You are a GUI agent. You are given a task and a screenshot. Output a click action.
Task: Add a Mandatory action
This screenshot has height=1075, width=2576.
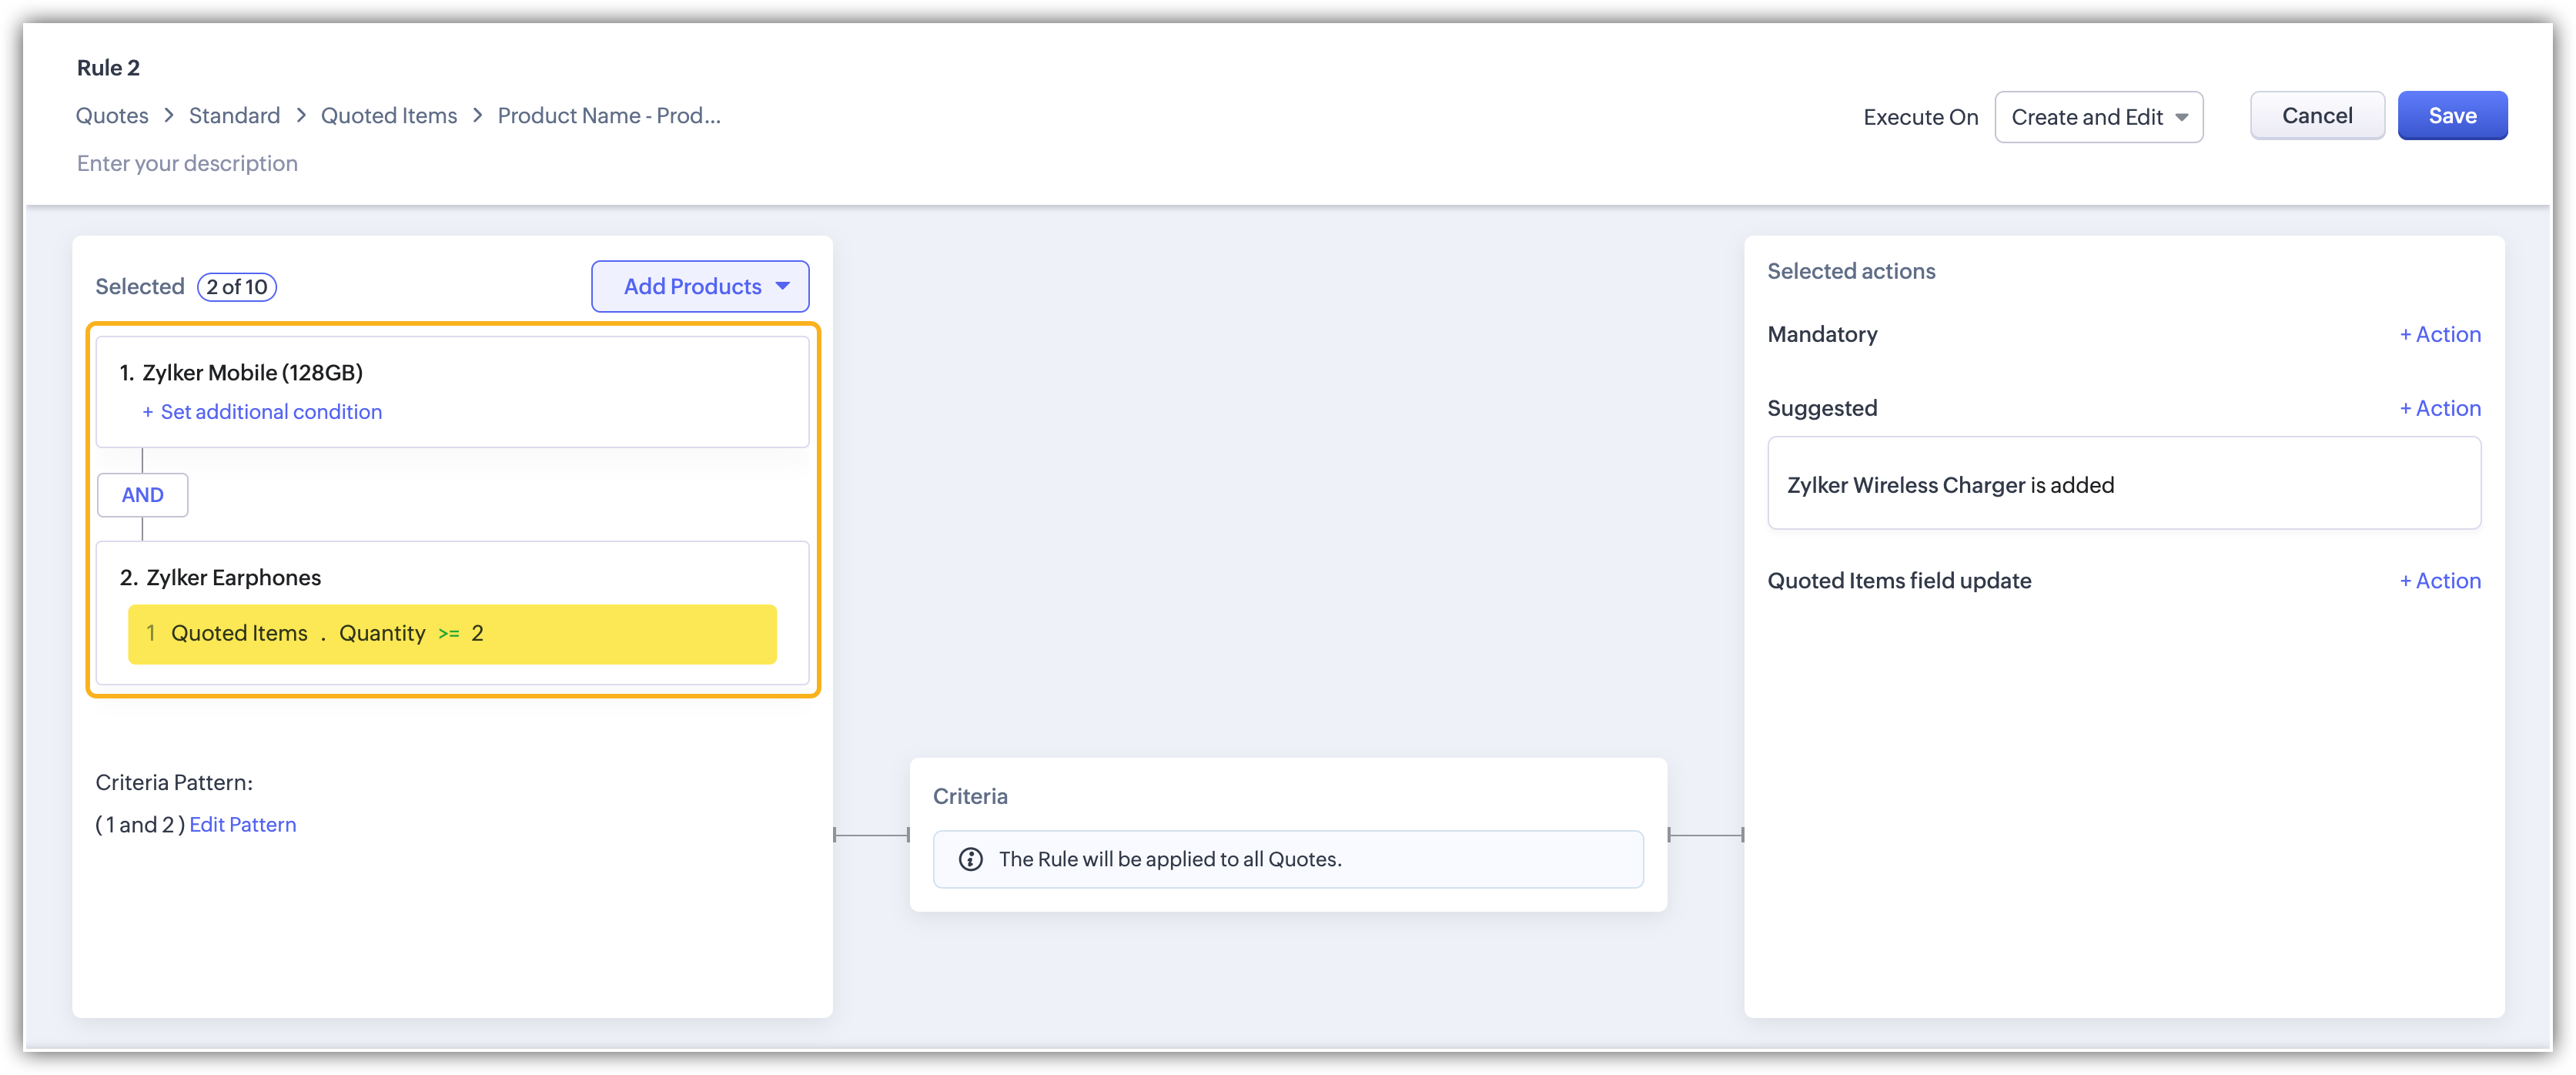[2439, 334]
